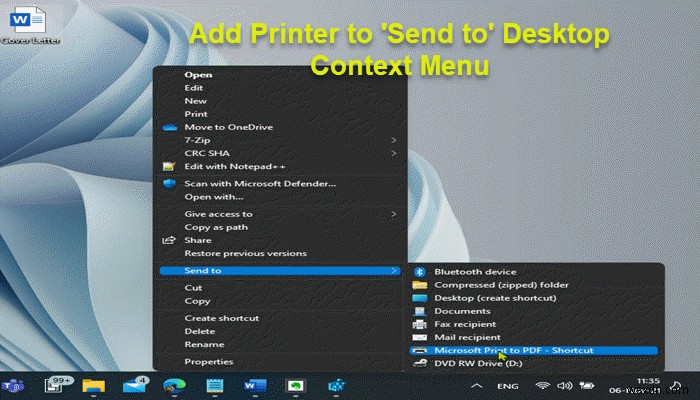Click the Print to PDF printer icon
The image size is (700, 400).
[420, 350]
